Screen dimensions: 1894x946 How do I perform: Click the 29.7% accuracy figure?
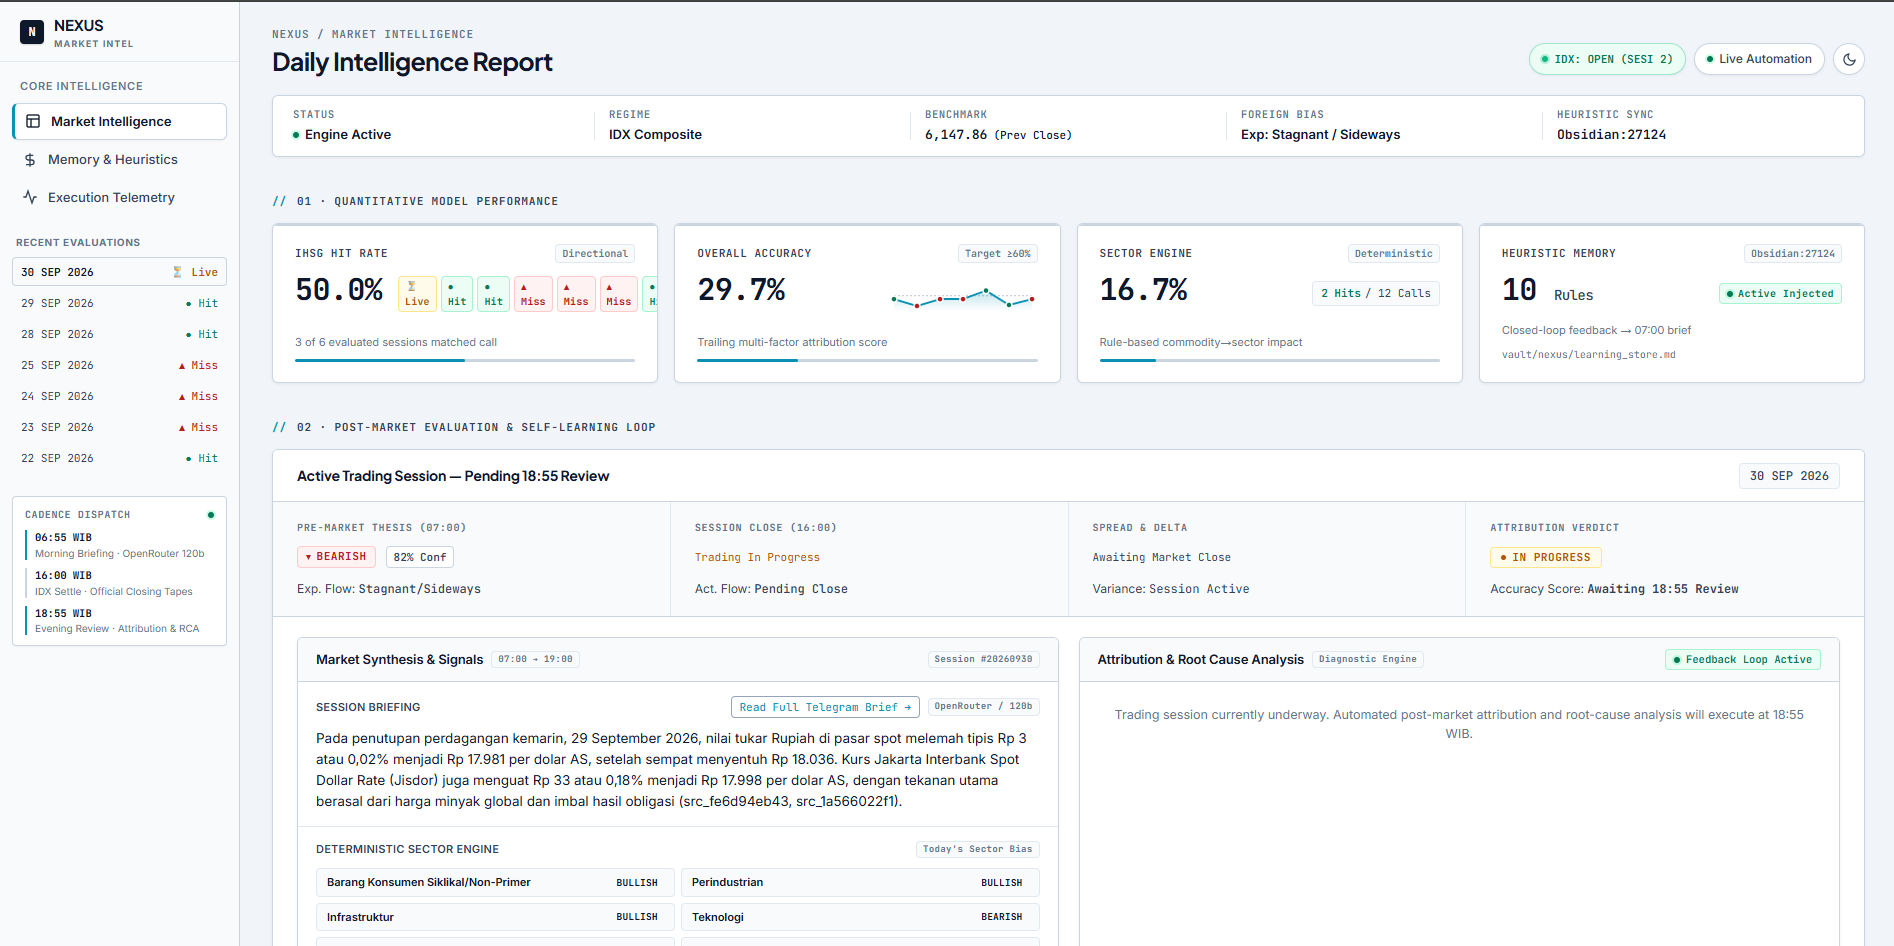[x=741, y=290]
